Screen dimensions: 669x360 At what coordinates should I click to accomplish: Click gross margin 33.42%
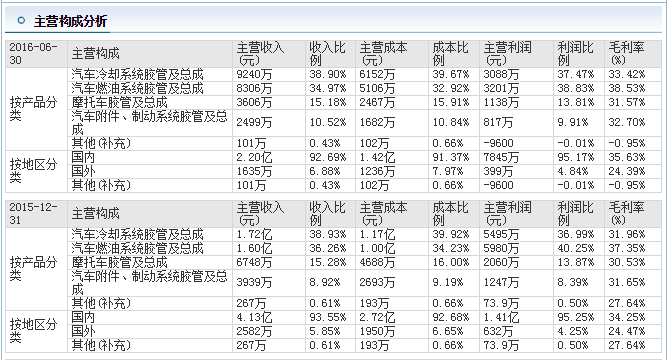click(626, 74)
